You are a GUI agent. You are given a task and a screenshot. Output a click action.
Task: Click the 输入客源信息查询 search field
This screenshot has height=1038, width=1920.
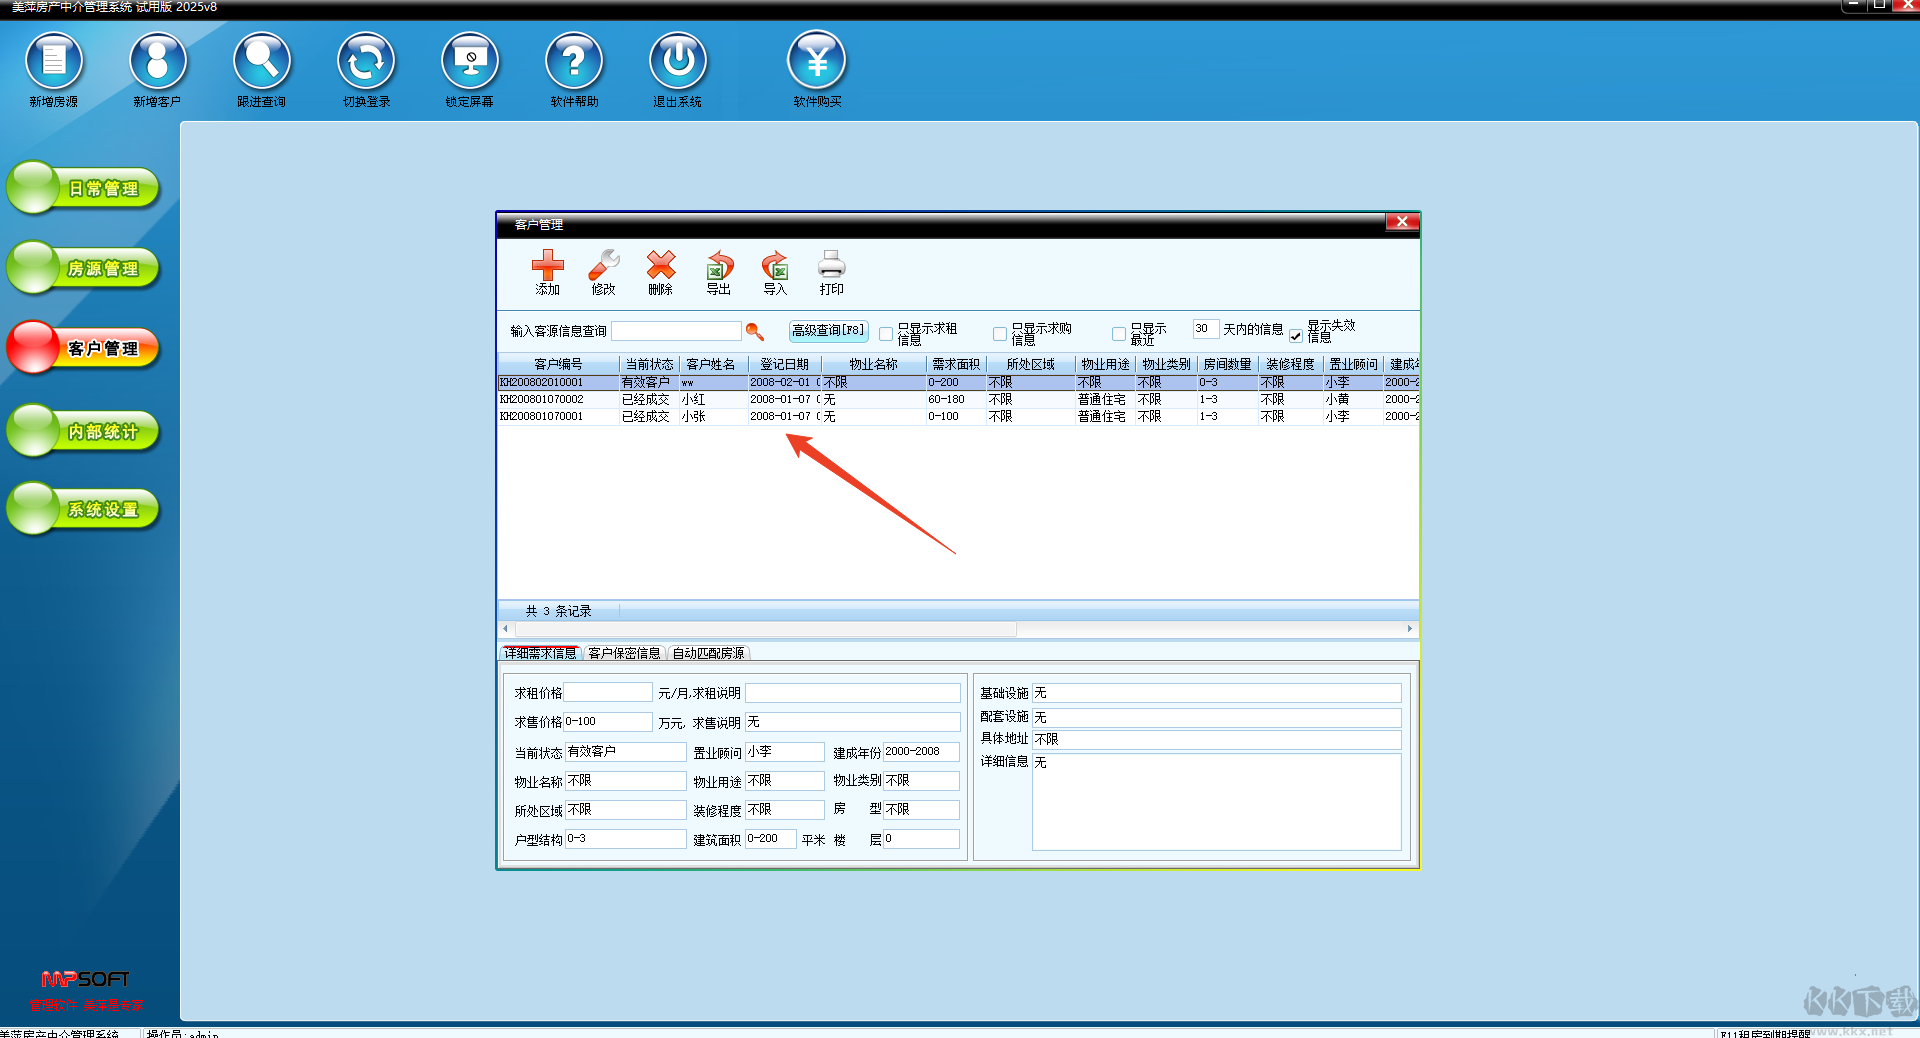676,331
